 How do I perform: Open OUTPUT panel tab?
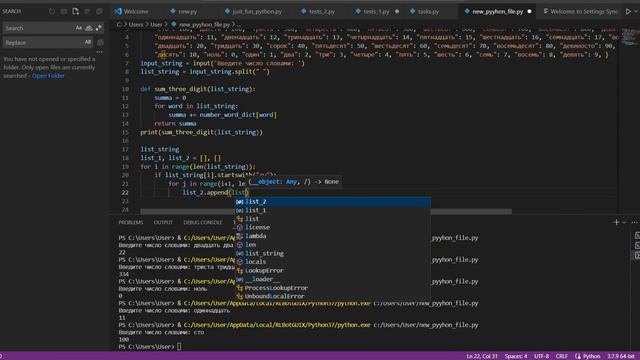tap(163, 222)
